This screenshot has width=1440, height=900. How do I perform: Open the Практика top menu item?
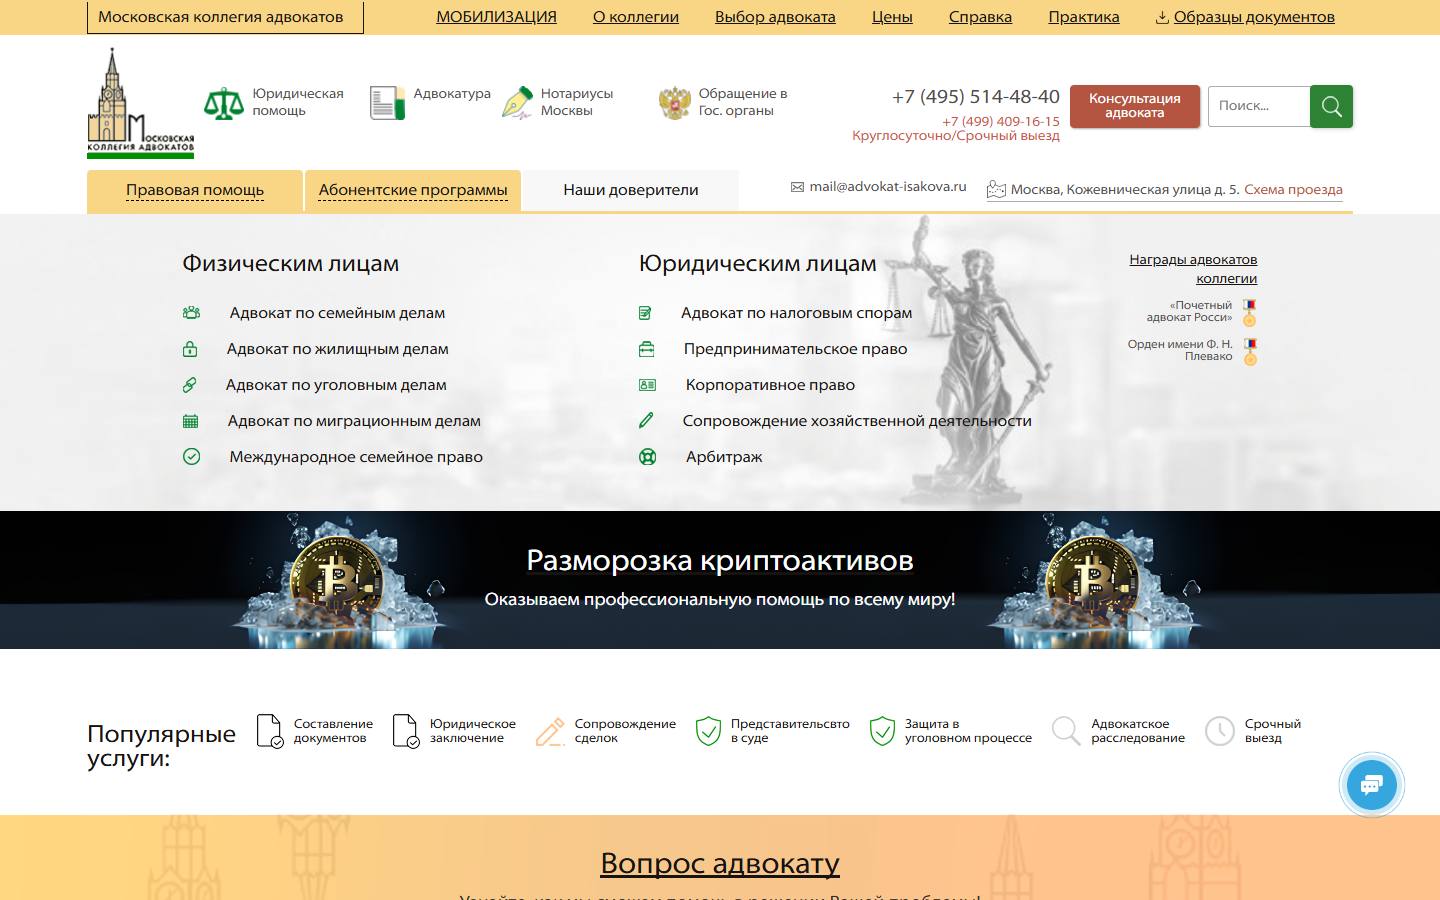pyautogui.click(x=1084, y=17)
